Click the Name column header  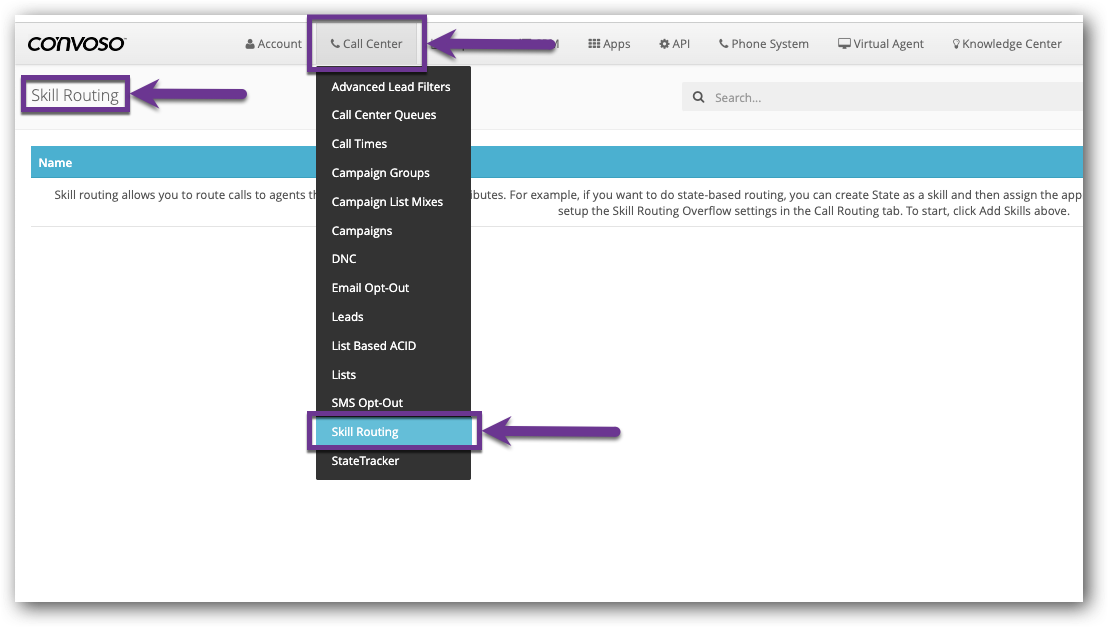(56, 163)
